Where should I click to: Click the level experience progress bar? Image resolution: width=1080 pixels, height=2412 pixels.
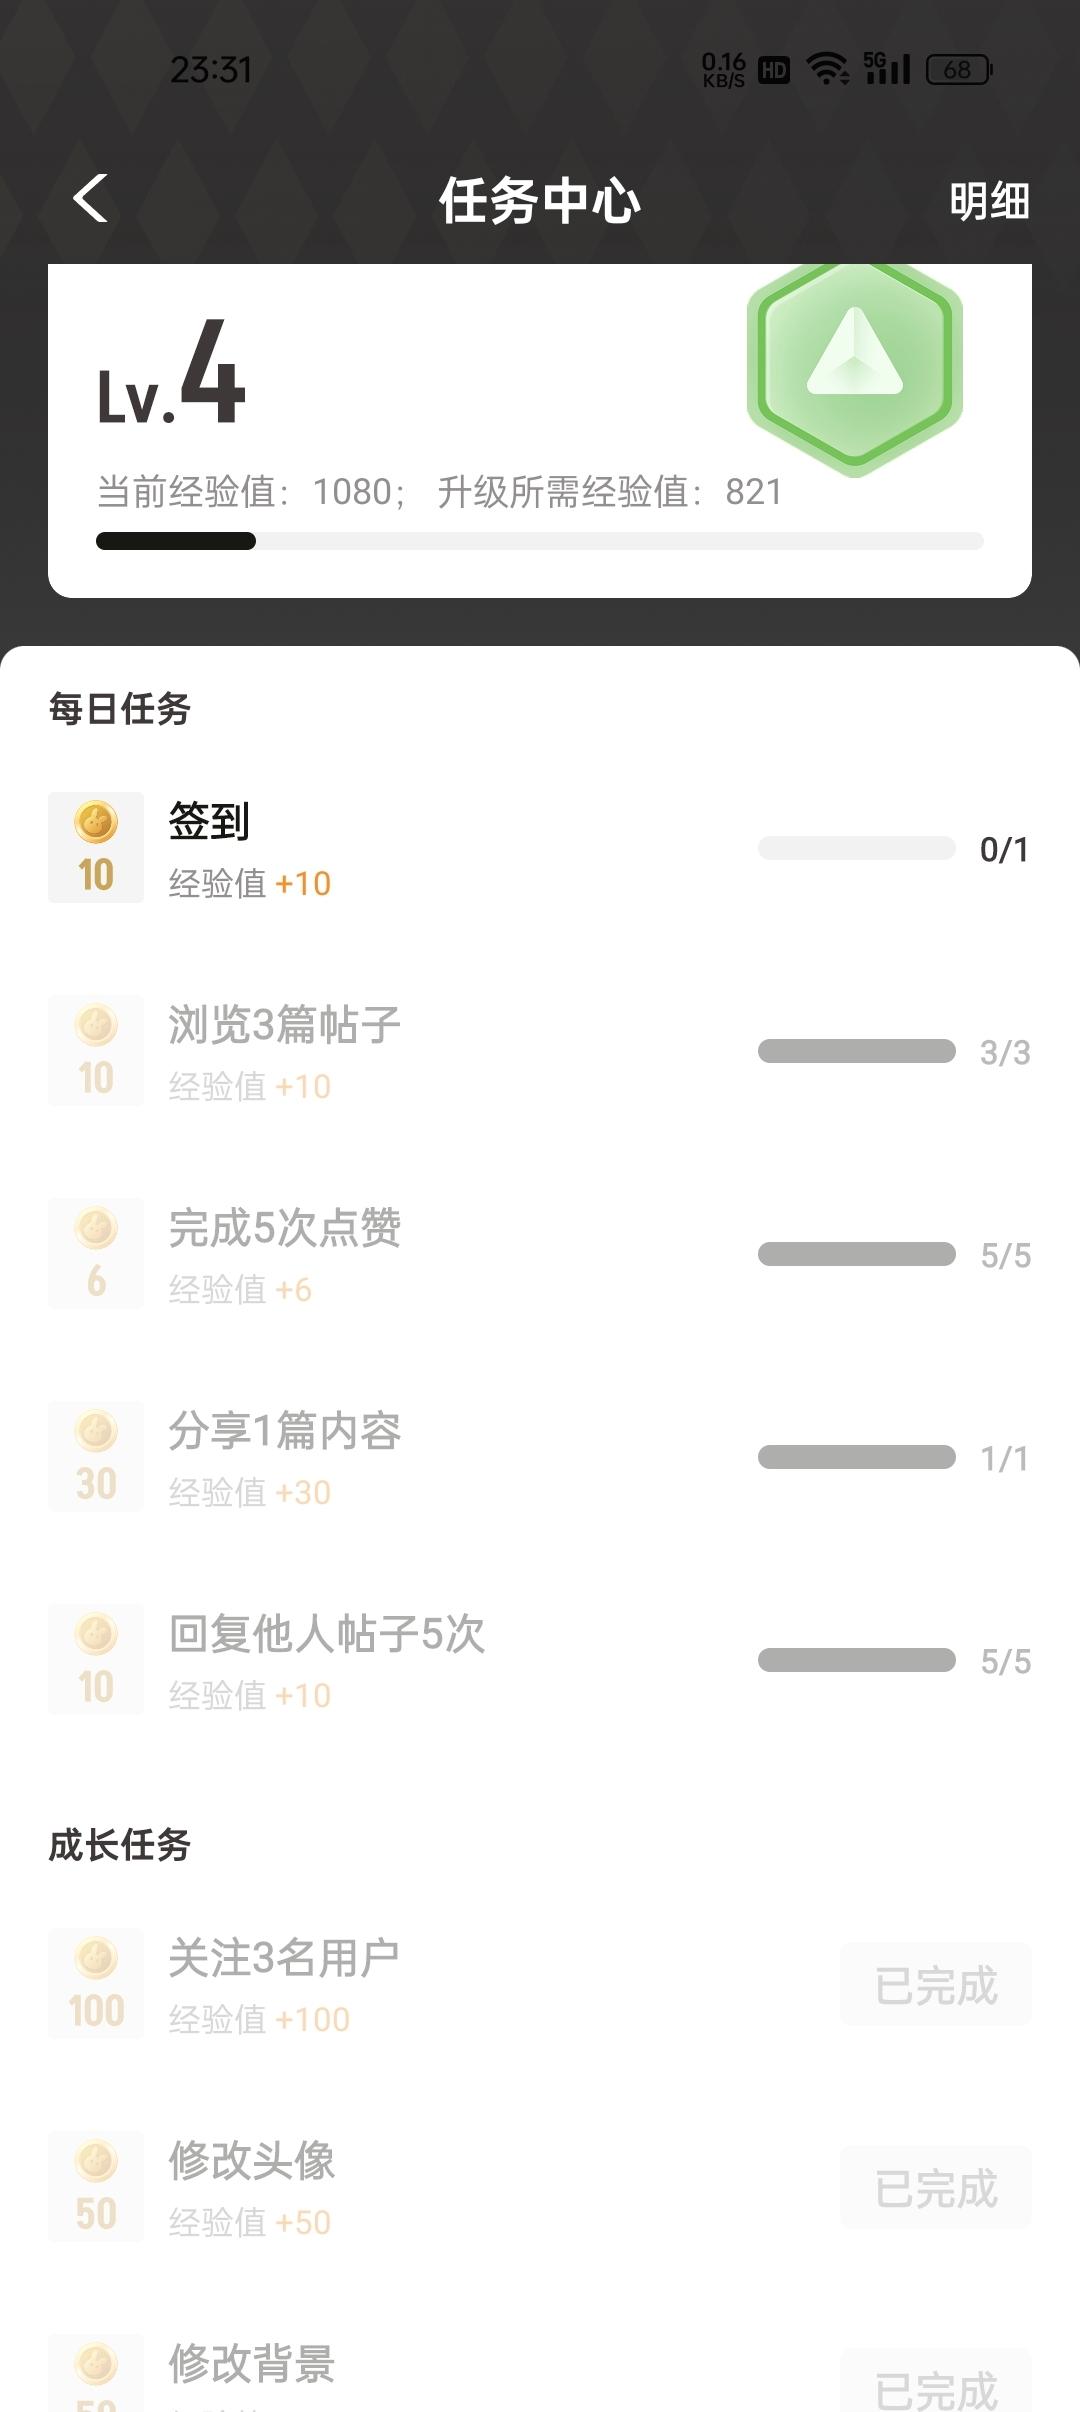tap(540, 541)
